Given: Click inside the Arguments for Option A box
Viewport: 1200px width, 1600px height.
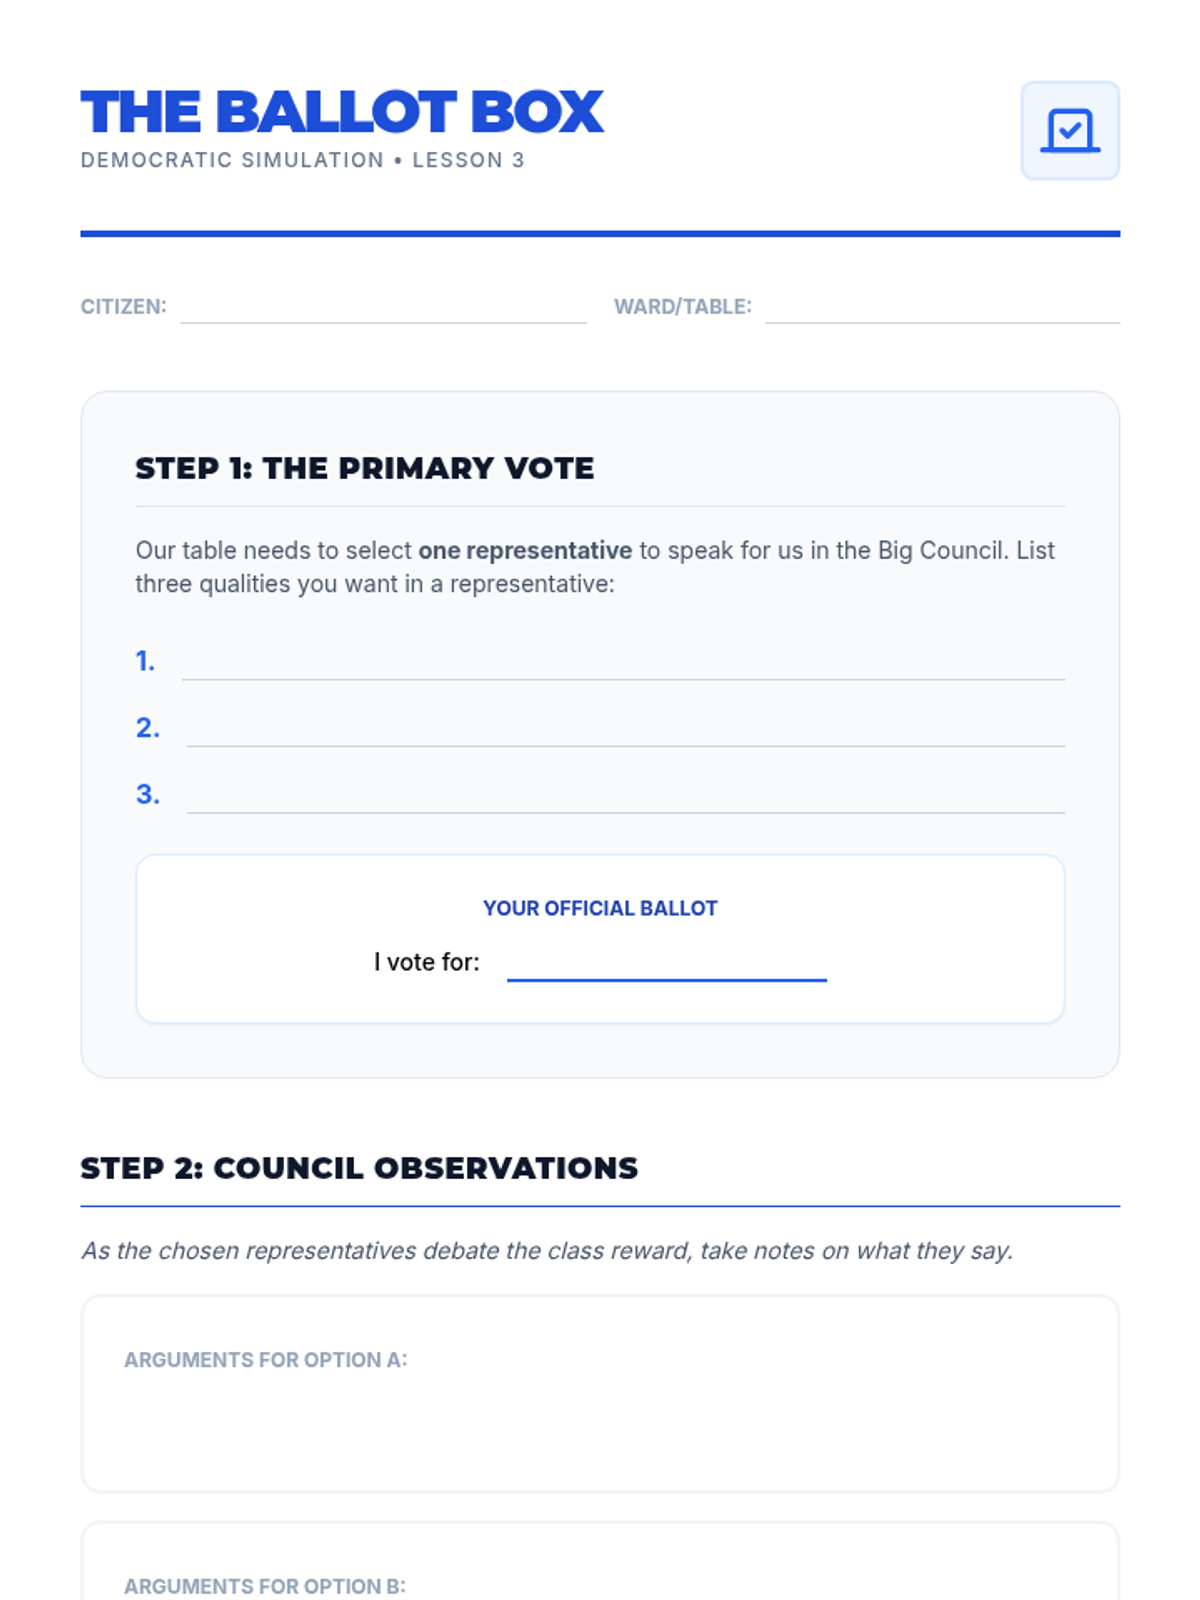Looking at the screenshot, I should click(x=600, y=1420).
